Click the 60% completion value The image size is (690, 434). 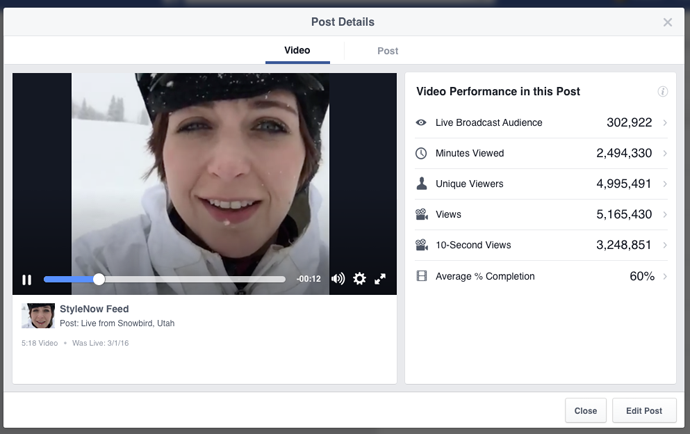[x=642, y=276]
